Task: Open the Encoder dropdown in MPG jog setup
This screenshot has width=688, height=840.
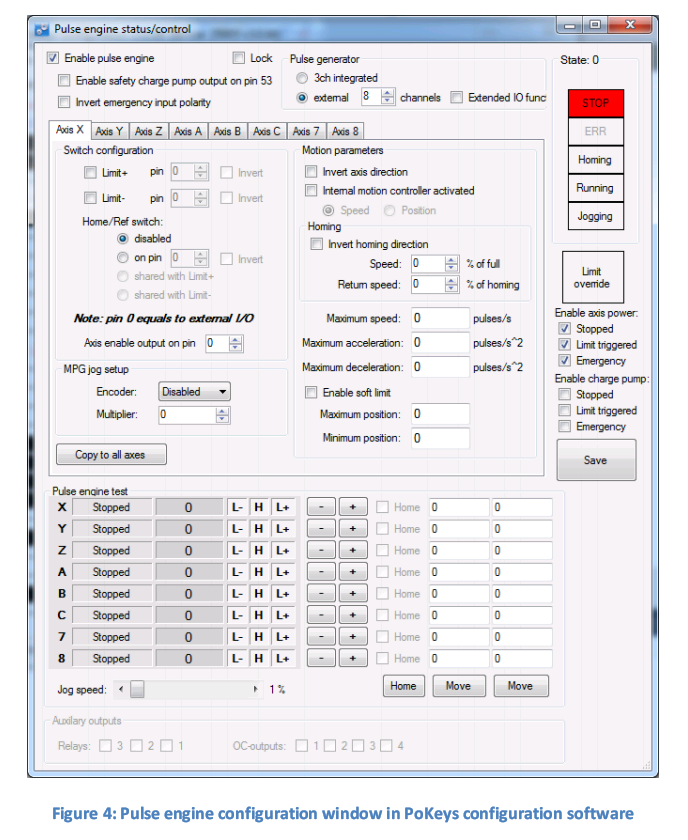Action: tap(194, 392)
